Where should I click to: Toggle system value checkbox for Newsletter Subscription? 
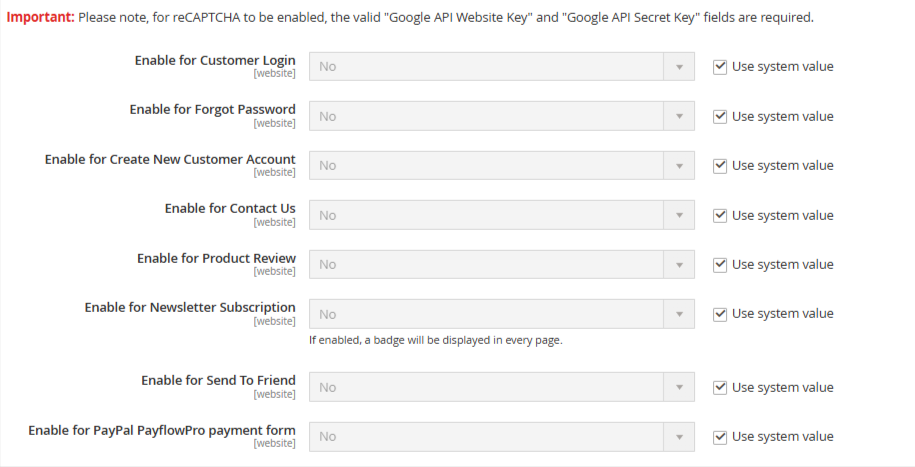(x=720, y=314)
